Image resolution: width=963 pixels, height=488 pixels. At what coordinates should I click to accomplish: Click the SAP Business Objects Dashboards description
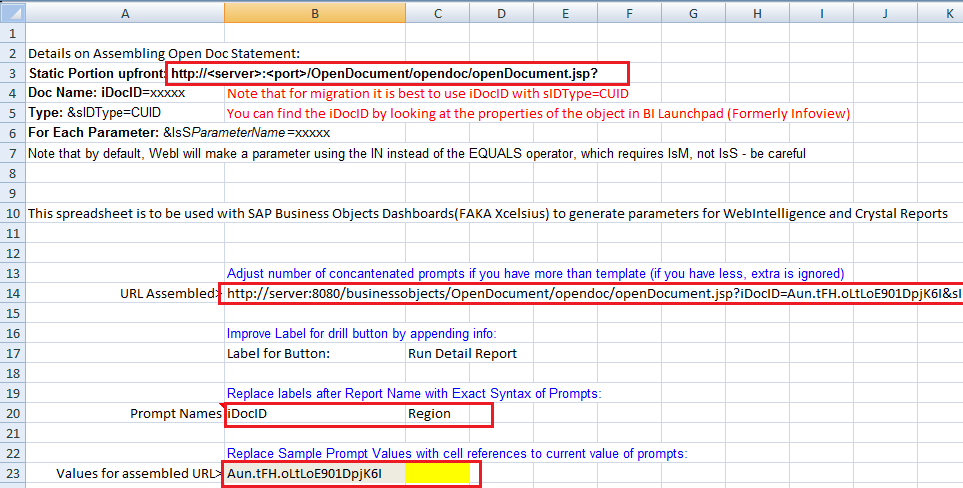coord(488,214)
